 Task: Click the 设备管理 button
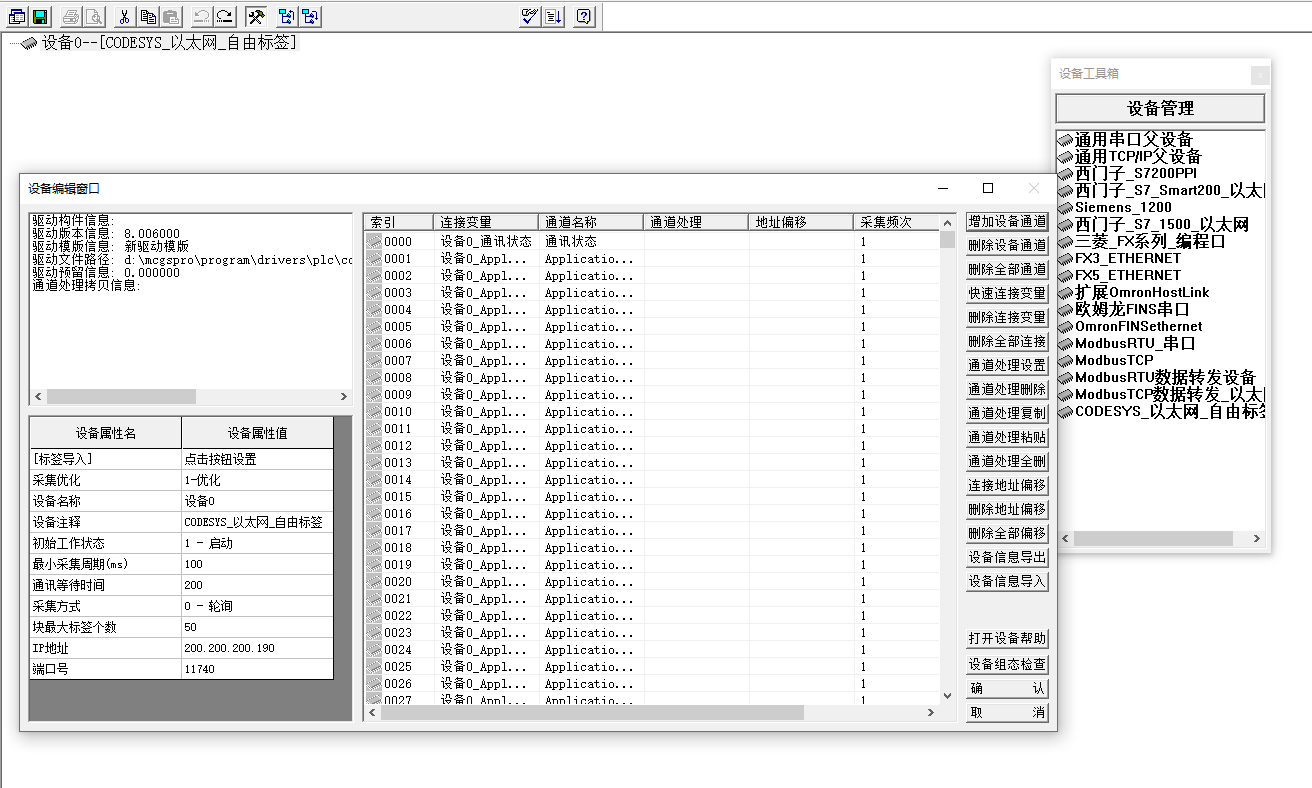1160,108
